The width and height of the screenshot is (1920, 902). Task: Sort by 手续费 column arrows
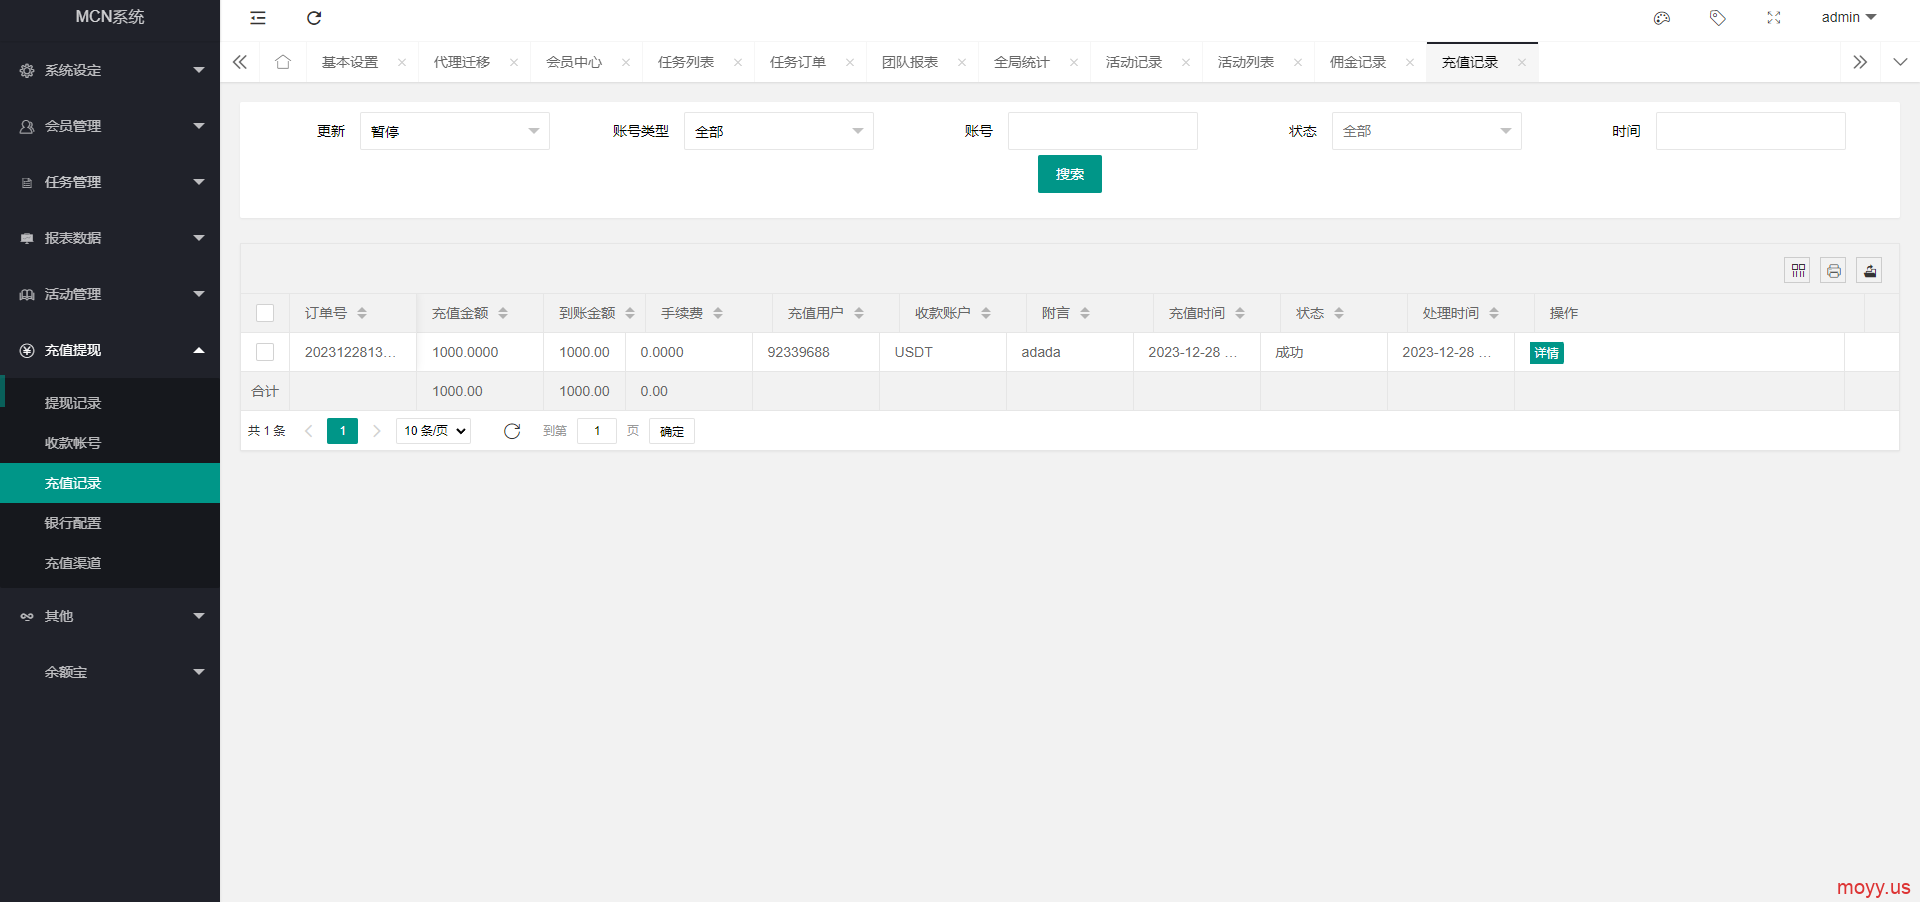718,313
